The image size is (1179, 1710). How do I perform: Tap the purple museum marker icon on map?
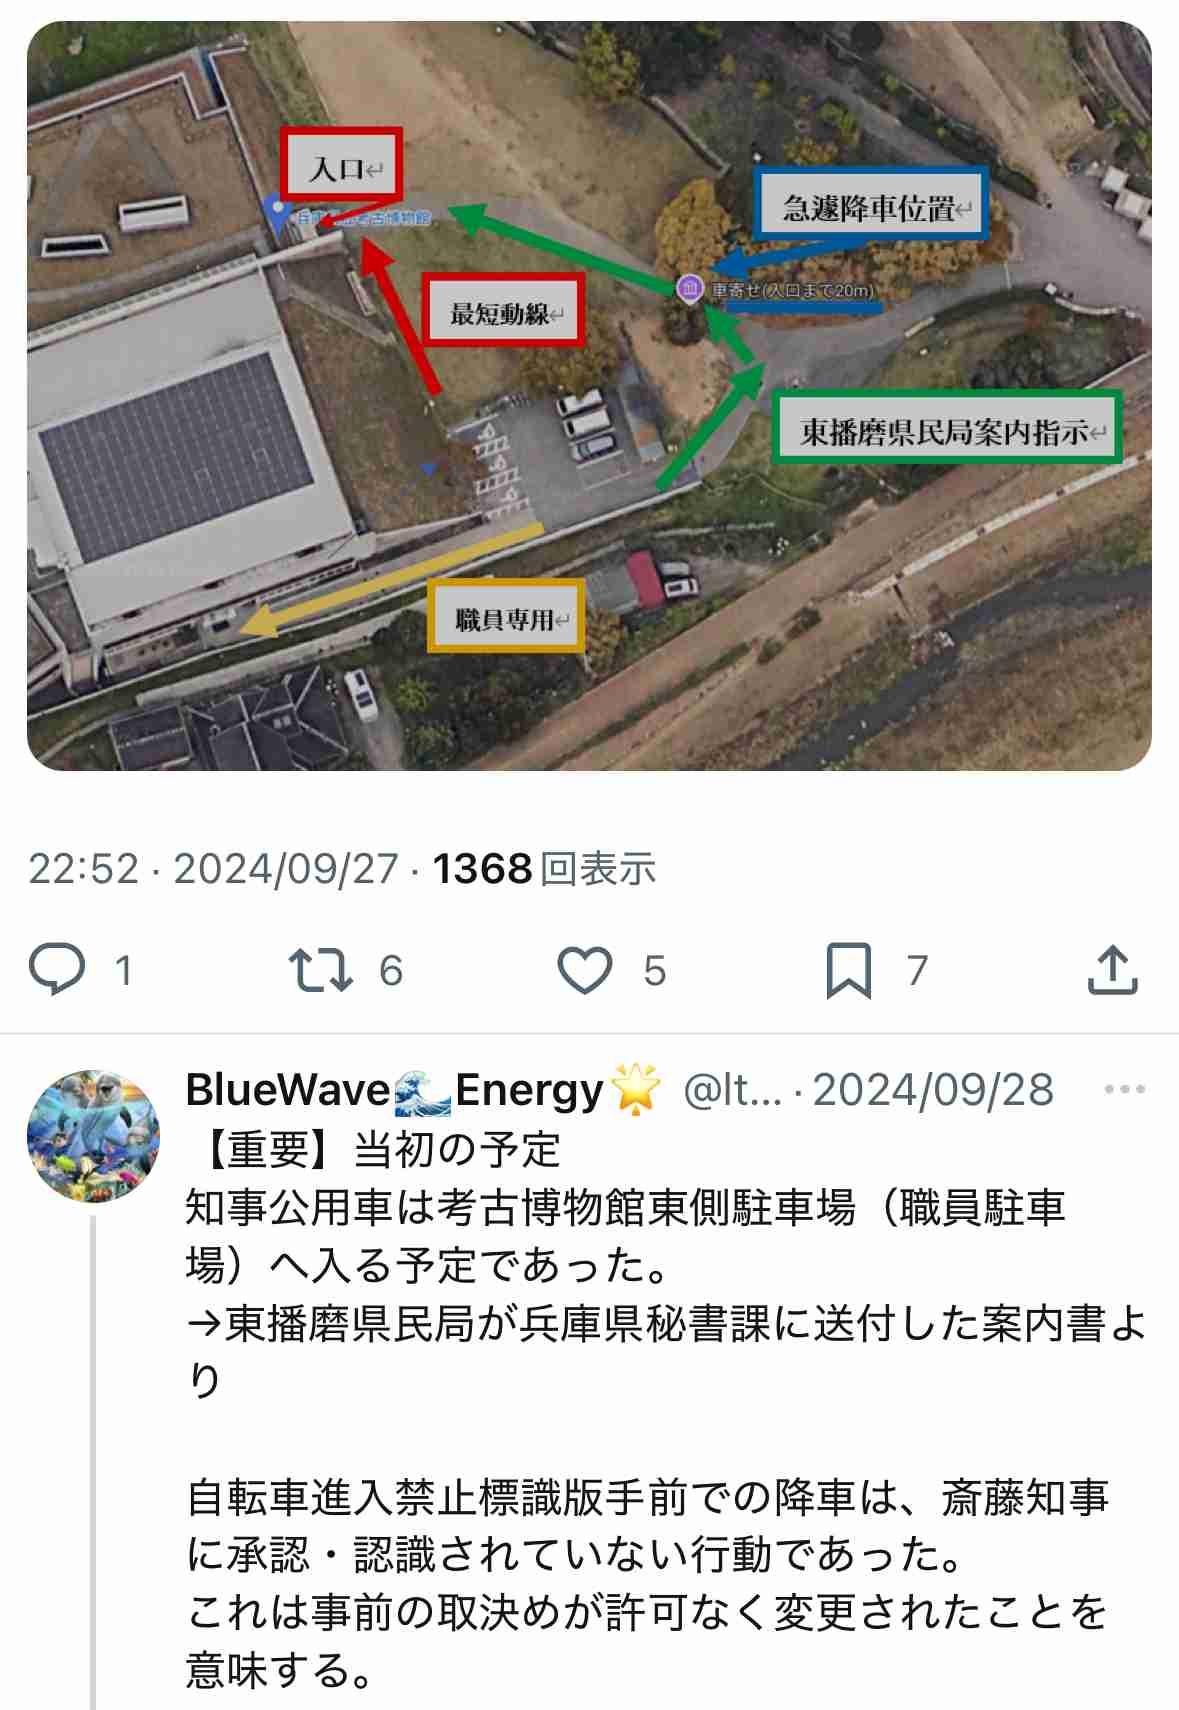coord(689,289)
